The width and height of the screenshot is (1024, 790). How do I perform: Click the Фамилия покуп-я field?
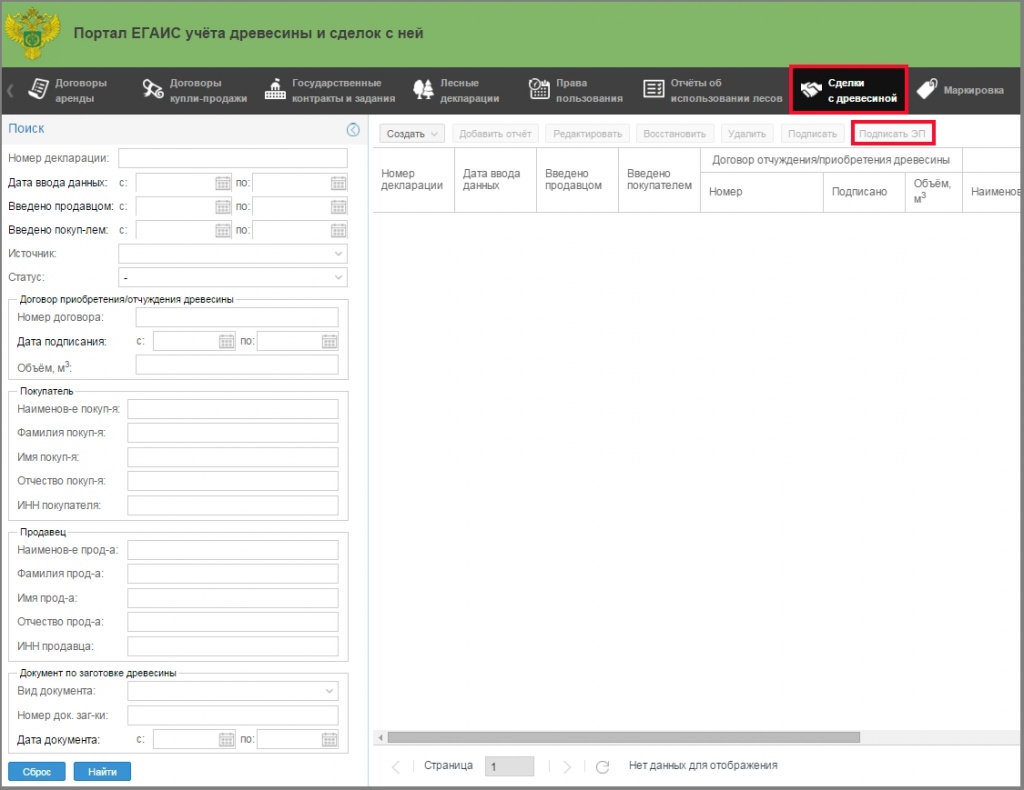233,433
